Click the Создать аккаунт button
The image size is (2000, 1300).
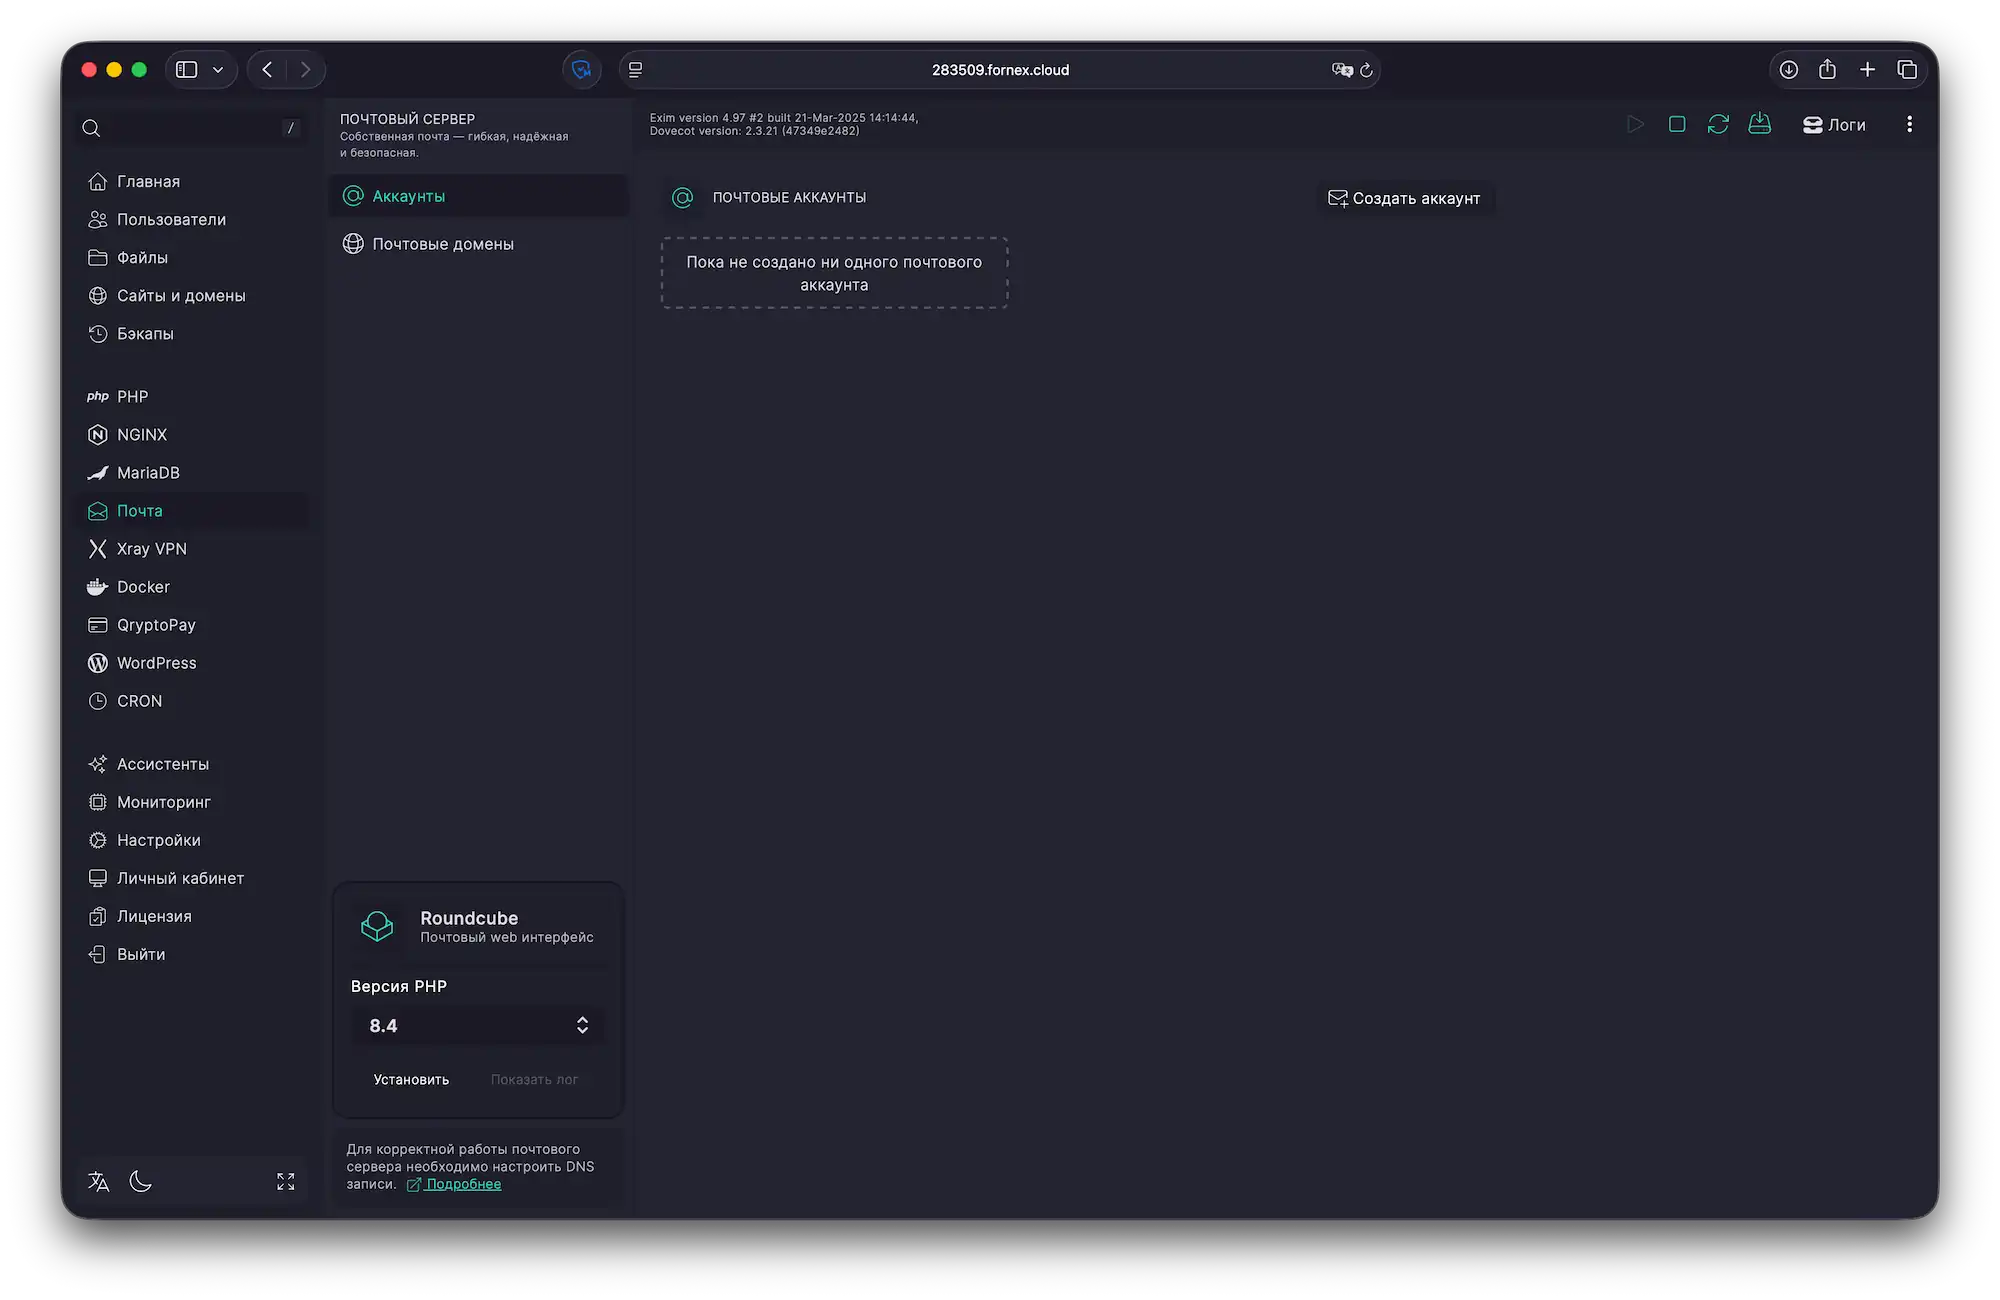click(x=1406, y=197)
